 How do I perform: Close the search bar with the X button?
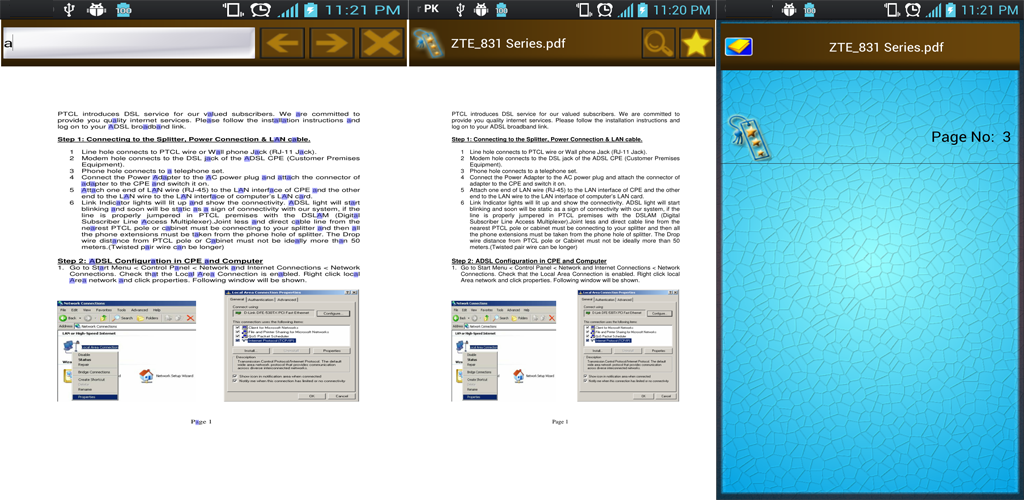point(381,44)
